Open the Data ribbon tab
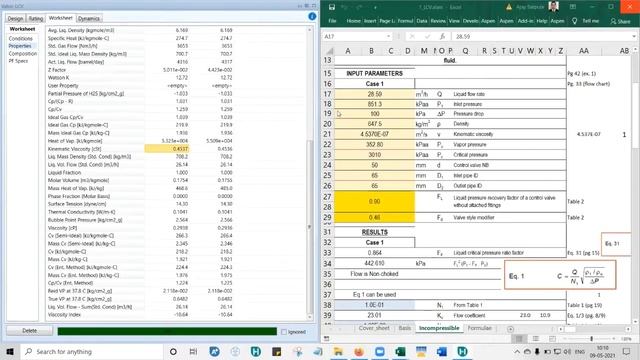 [422, 21]
